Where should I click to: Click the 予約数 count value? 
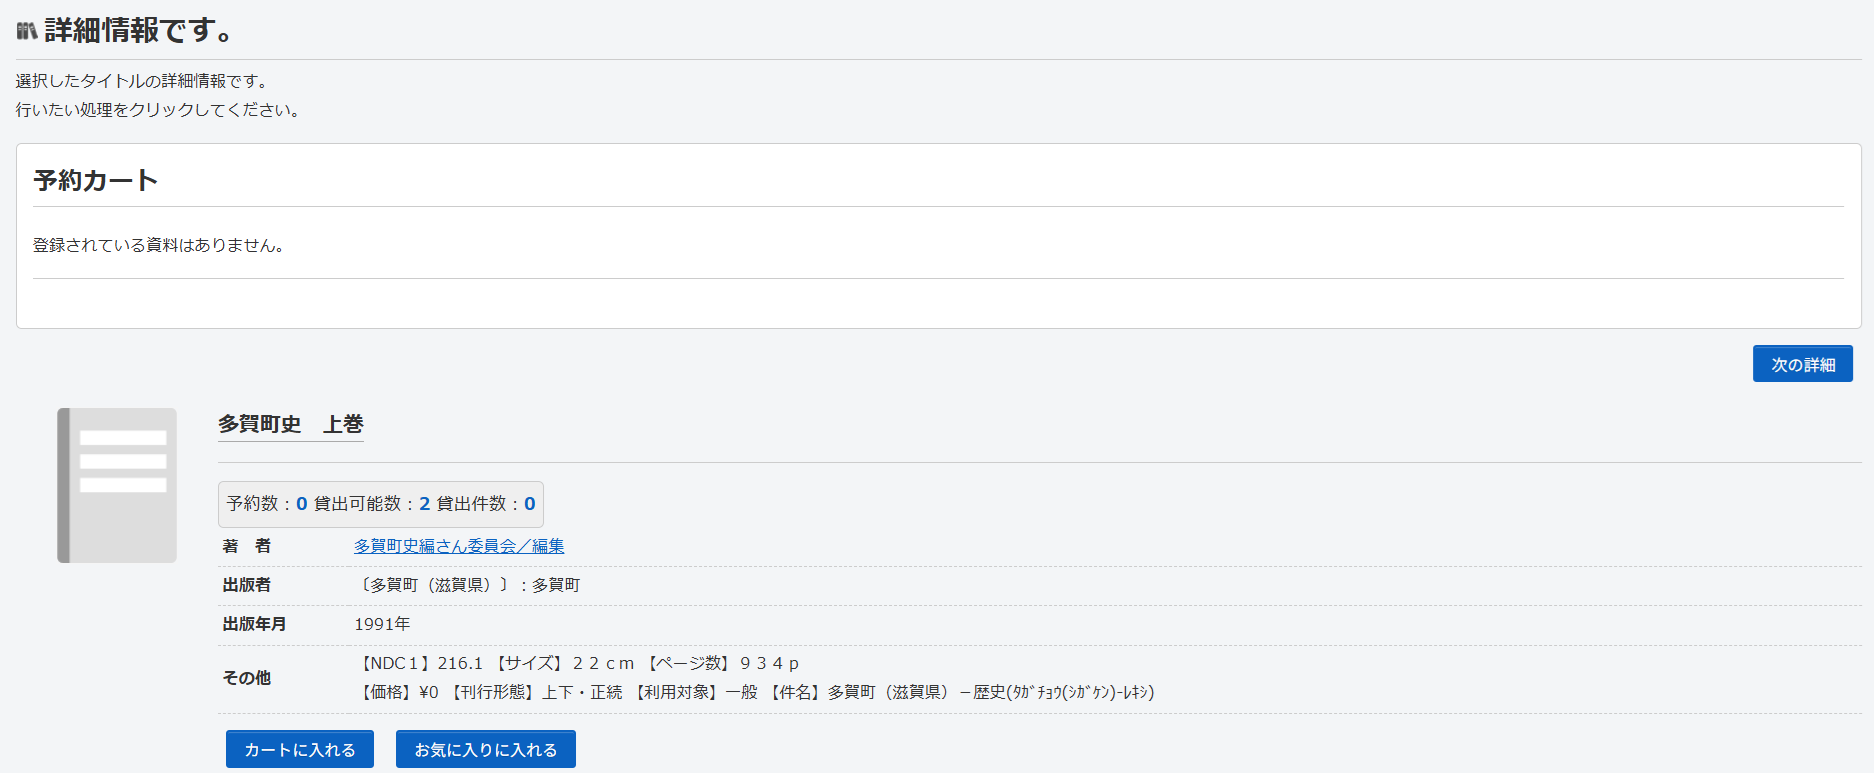301,504
